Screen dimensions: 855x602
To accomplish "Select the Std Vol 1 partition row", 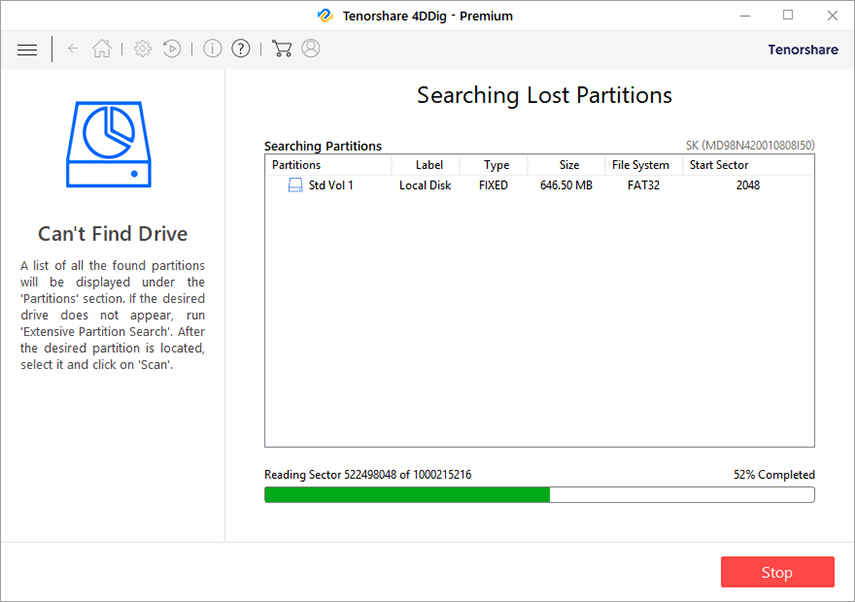I will 540,185.
